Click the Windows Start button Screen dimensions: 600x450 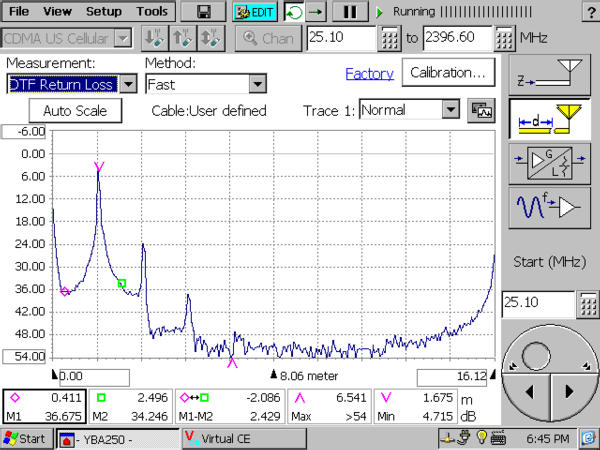(x=25, y=439)
